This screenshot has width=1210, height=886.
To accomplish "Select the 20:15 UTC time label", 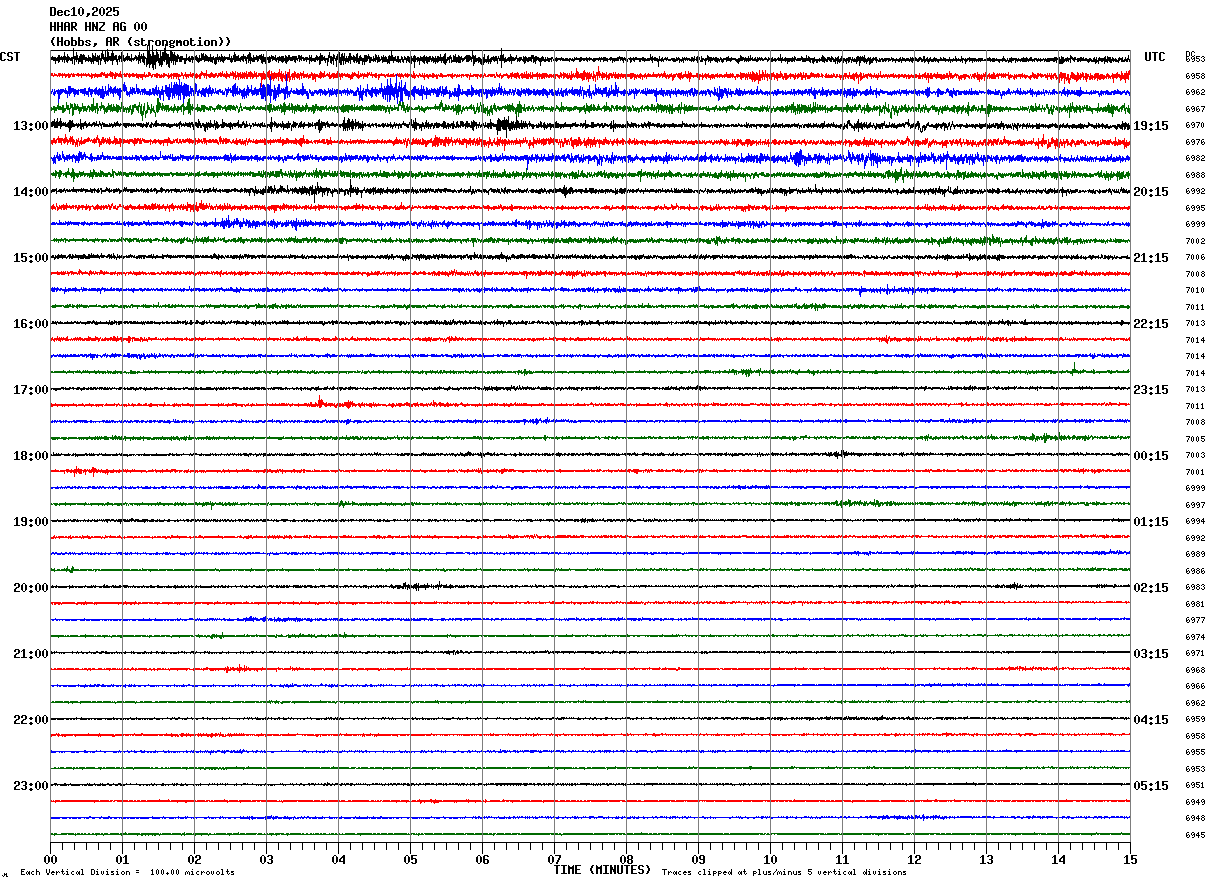I will [x=1151, y=192].
